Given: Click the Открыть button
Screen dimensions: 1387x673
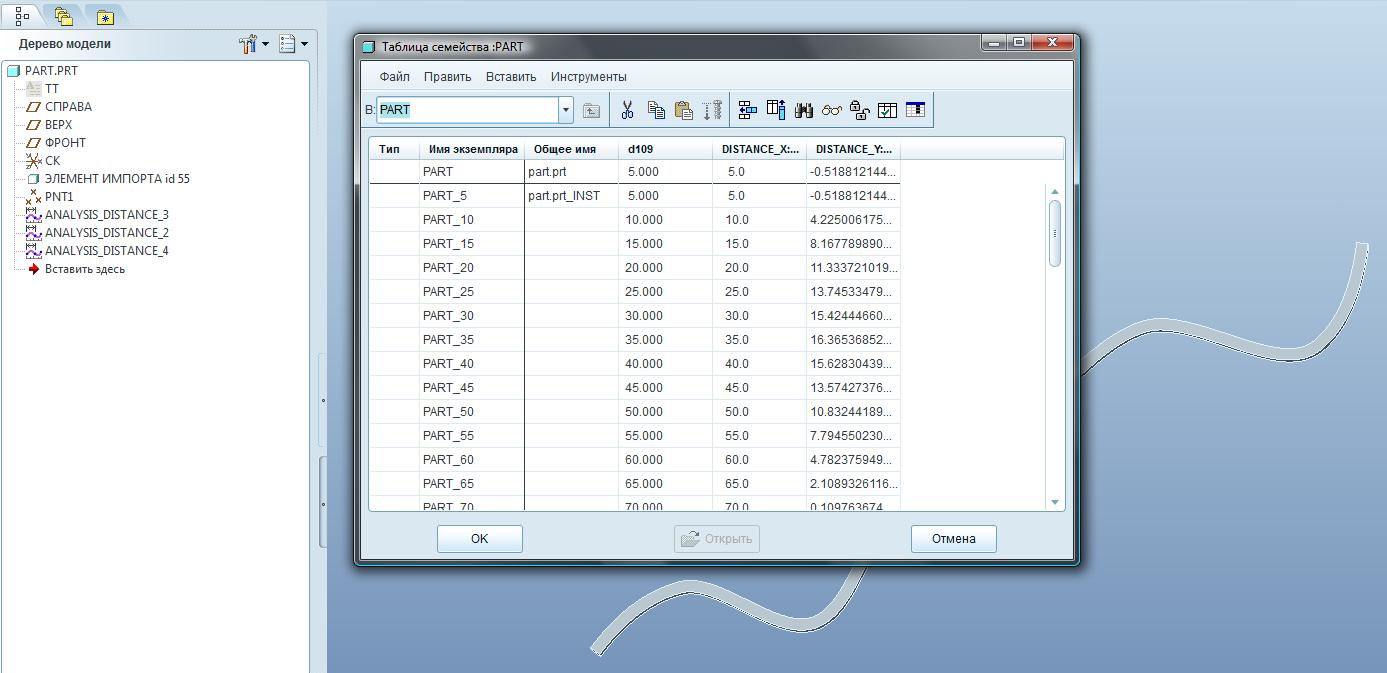Looking at the screenshot, I should pyautogui.click(x=717, y=539).
